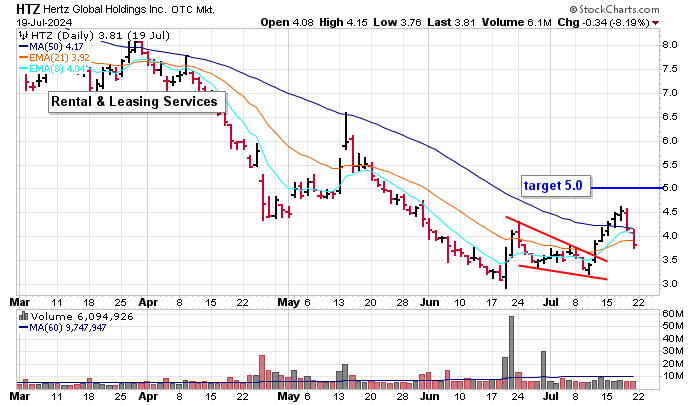Click the target 5.0 annotation box
The image size is (700, 405).
556,185
